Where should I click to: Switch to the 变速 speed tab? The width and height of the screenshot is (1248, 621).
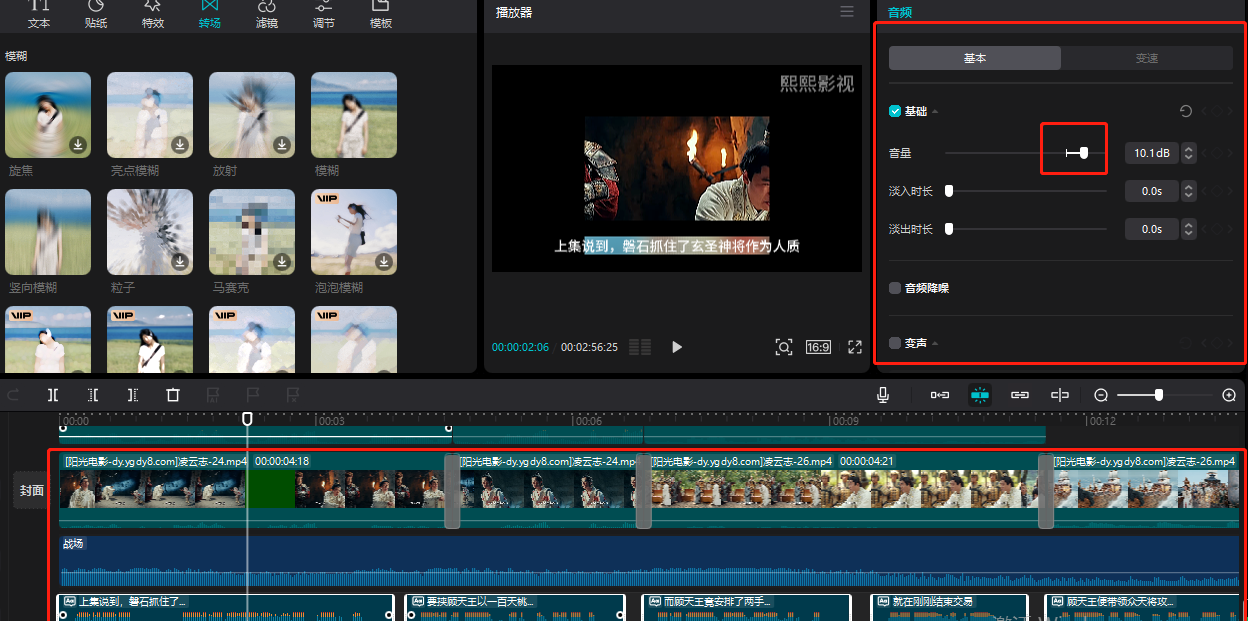tap(1147, 58)
